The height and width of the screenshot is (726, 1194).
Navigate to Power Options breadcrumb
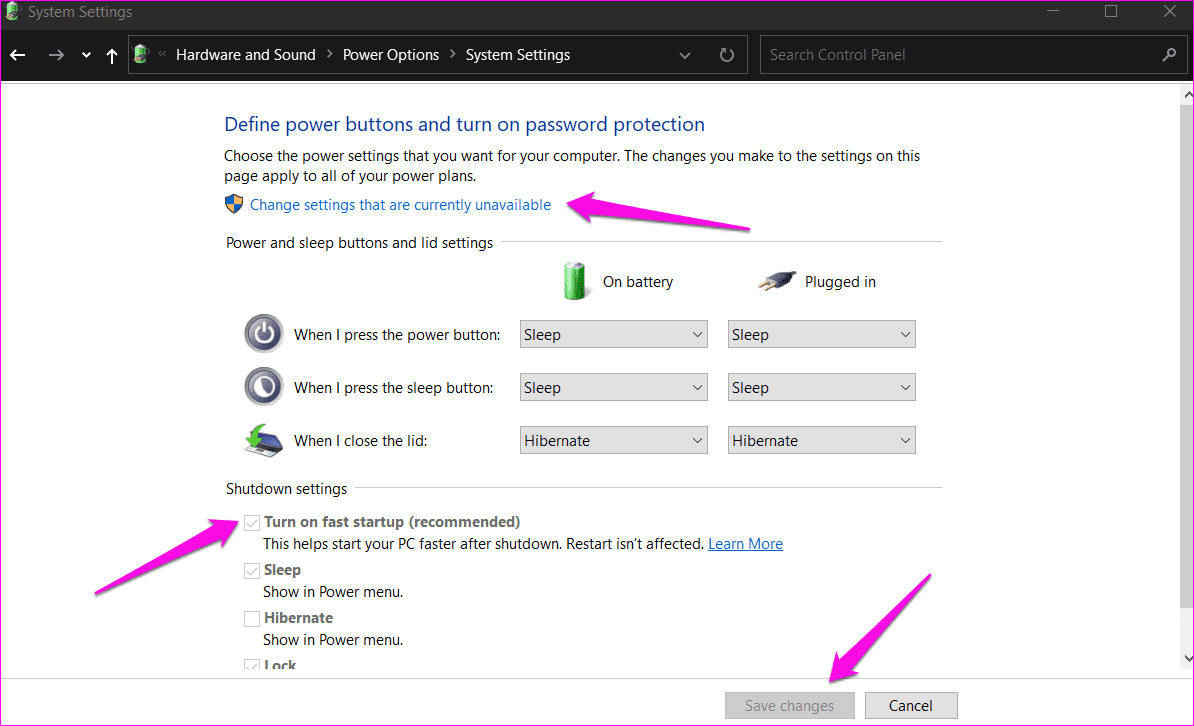click(x=391, y=55)
